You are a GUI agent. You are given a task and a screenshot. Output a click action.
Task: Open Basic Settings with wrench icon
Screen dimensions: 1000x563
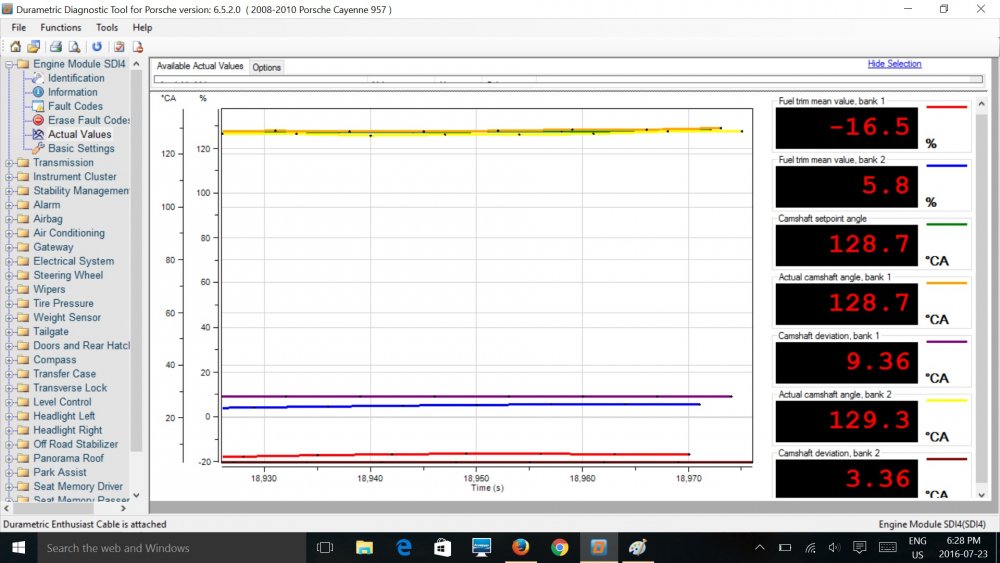tap(80, 148)
